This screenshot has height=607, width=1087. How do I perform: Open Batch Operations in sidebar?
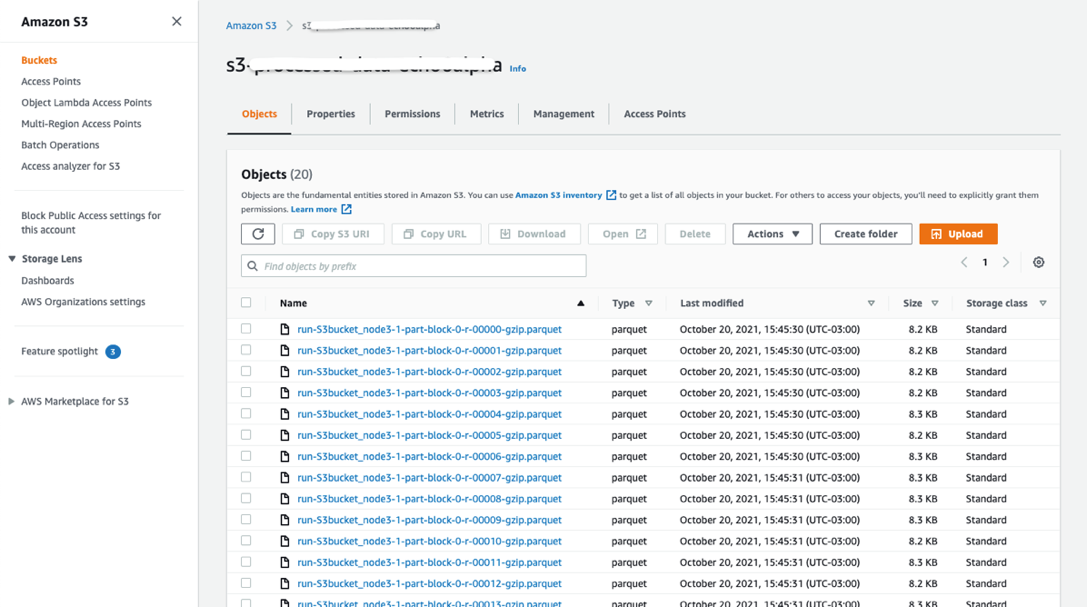point(60,145)
